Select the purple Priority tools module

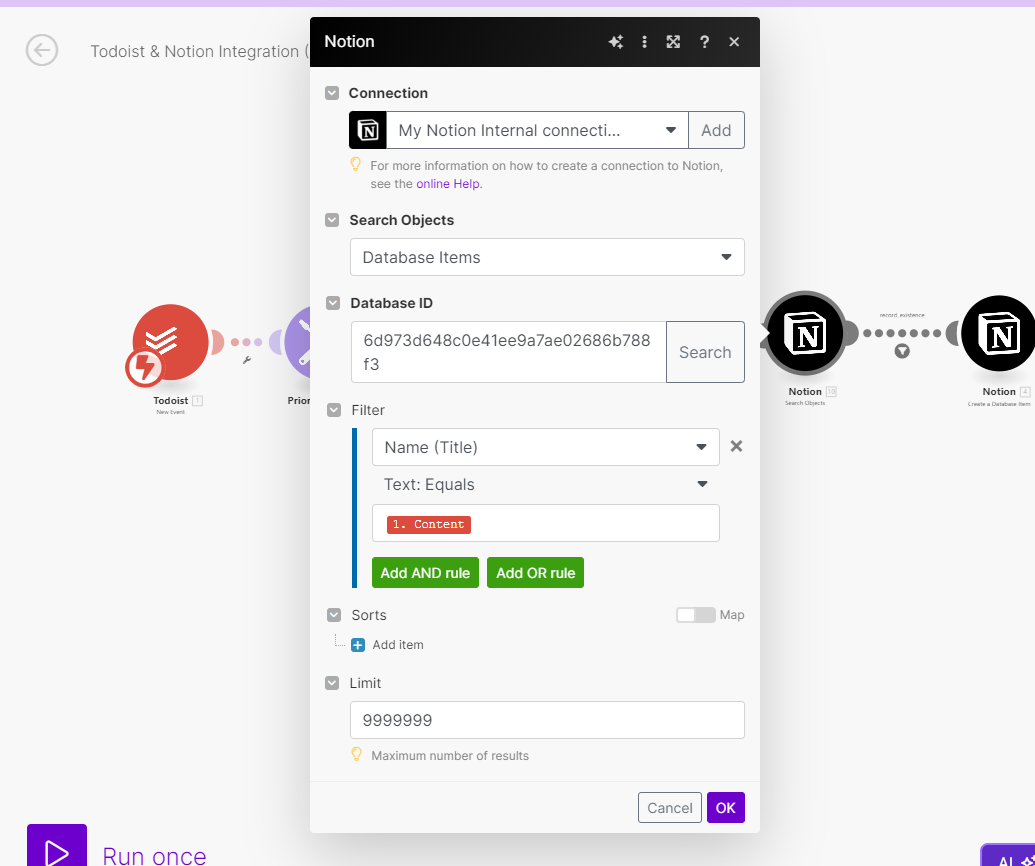(x=298, y=342)
